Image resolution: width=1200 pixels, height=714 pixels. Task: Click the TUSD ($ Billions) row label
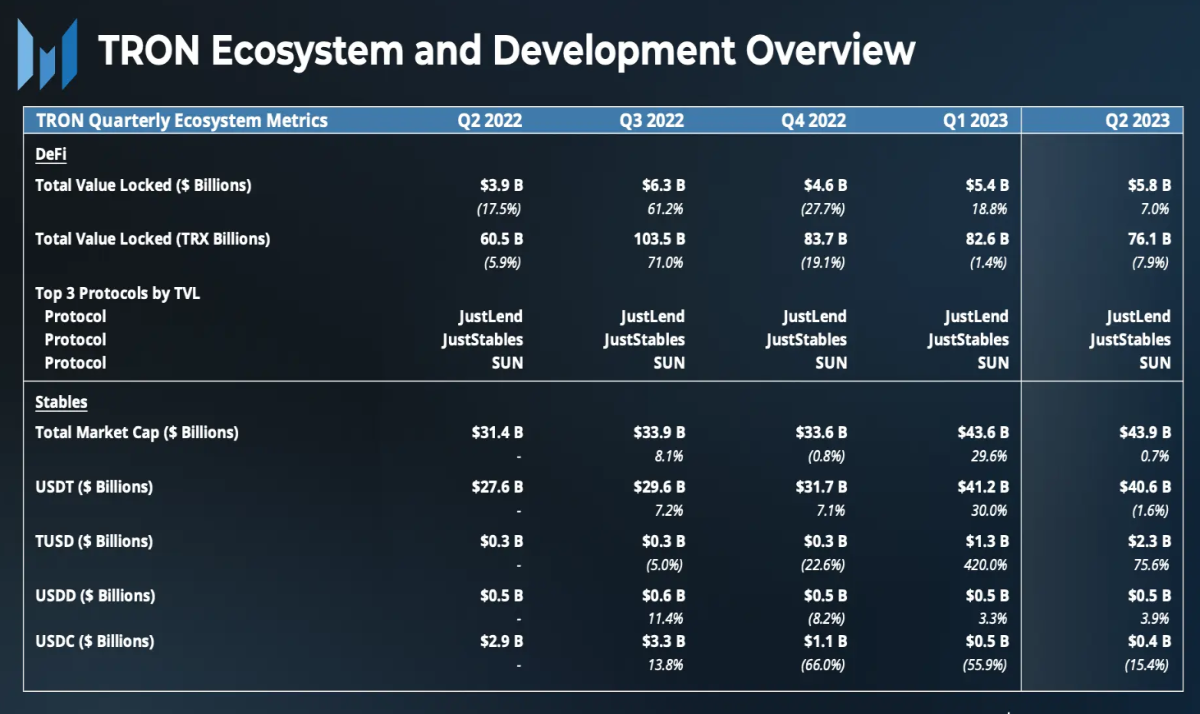tap(94, 541)
